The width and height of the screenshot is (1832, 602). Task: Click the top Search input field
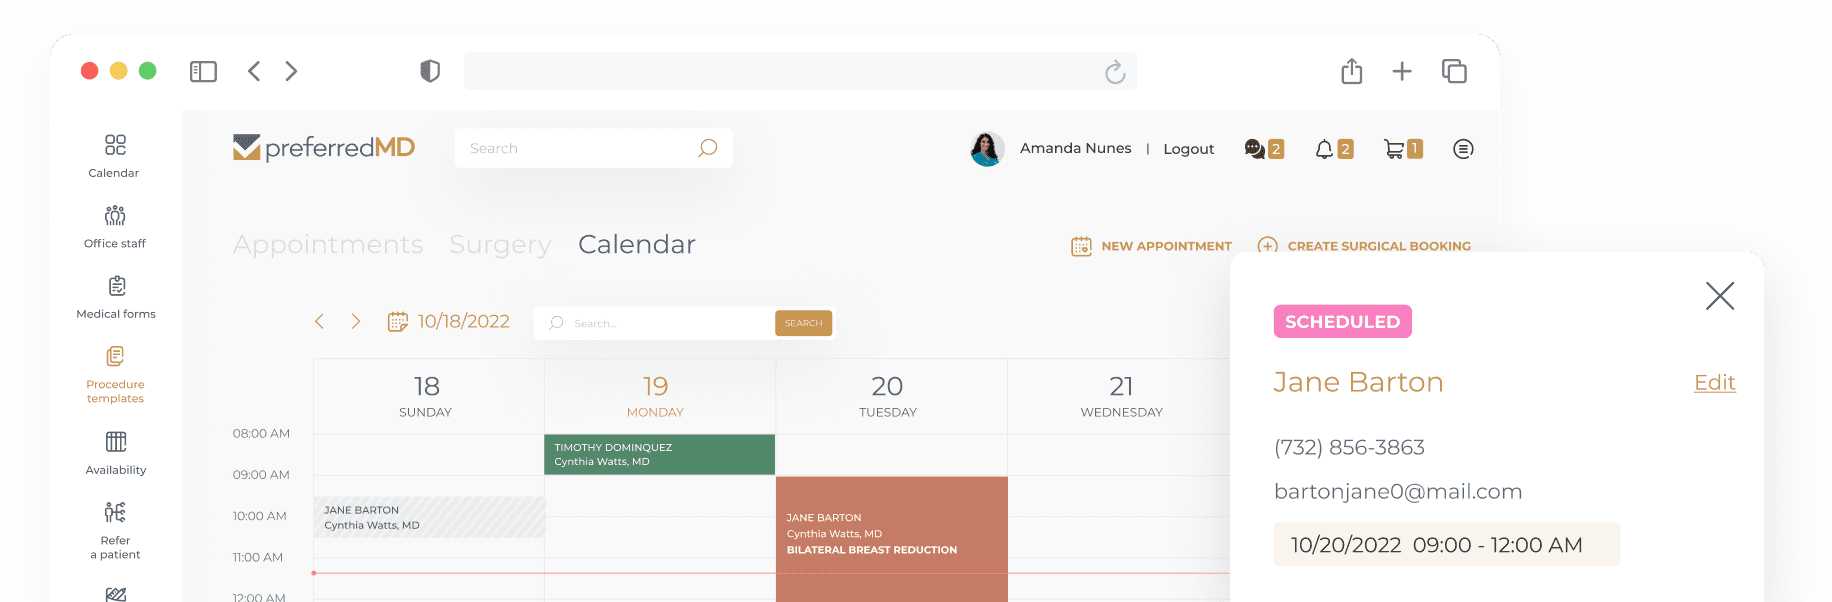coord(575,148)
